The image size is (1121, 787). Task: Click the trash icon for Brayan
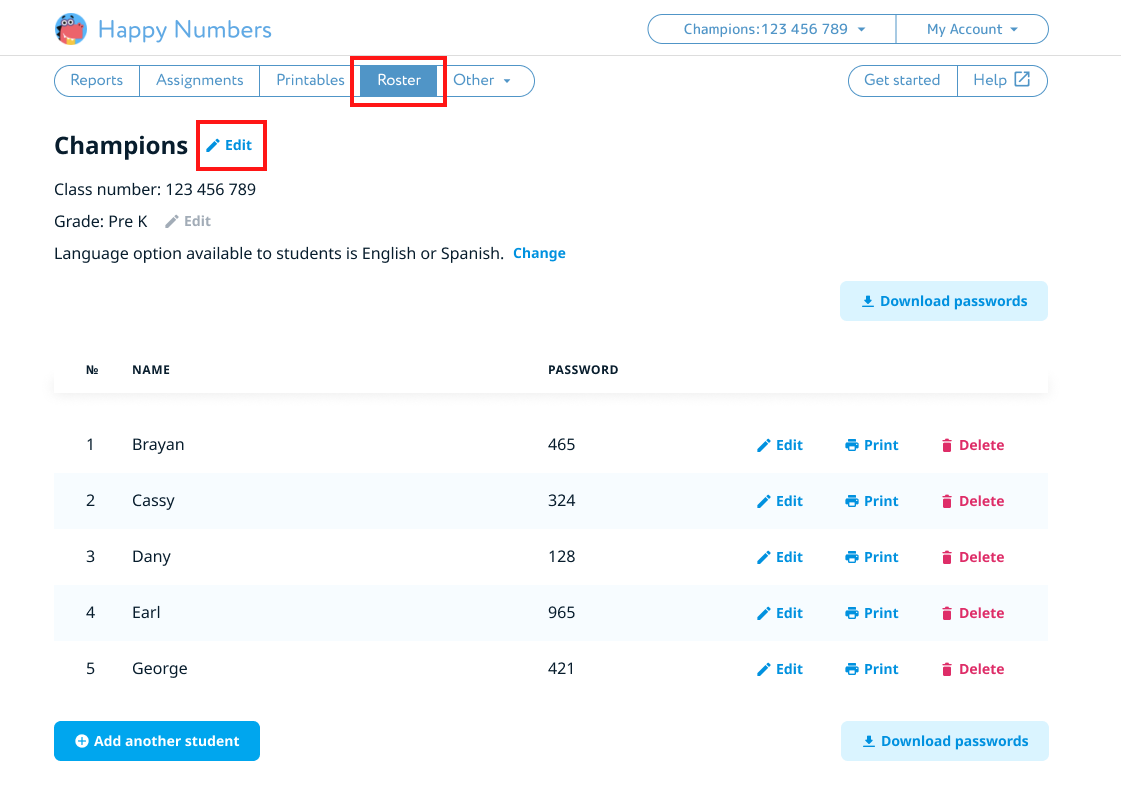[x=947, y=446]
